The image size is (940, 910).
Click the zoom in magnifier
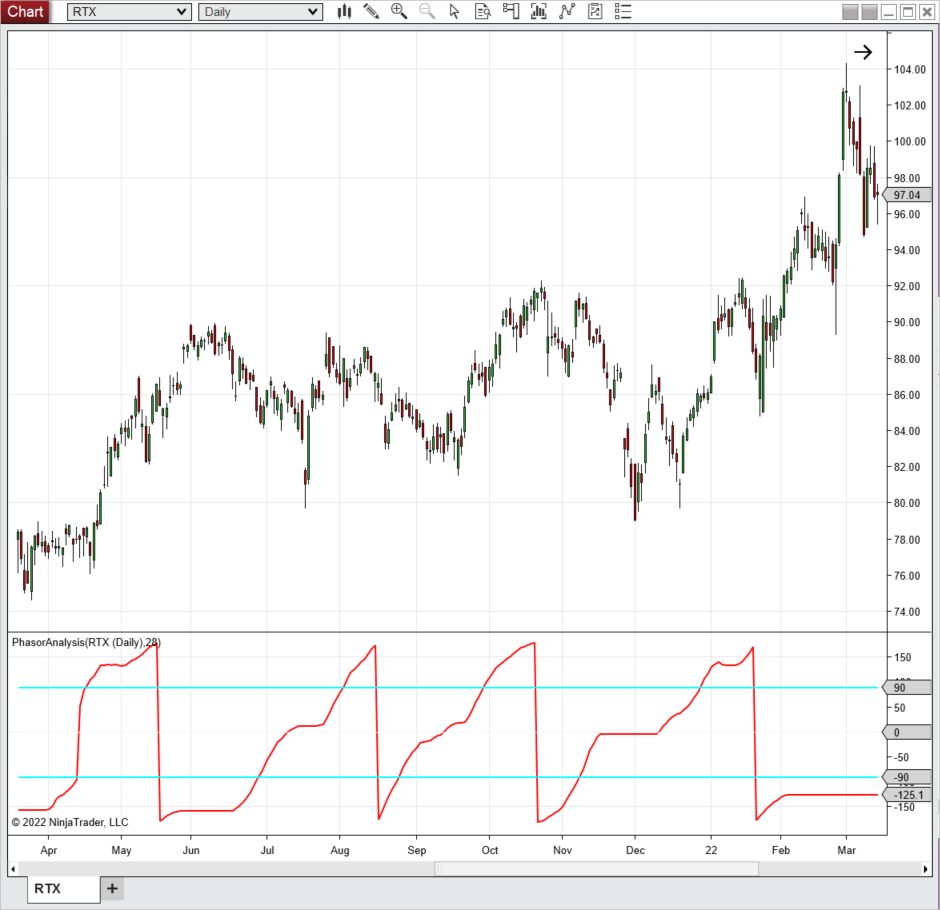tap(399, 12)
